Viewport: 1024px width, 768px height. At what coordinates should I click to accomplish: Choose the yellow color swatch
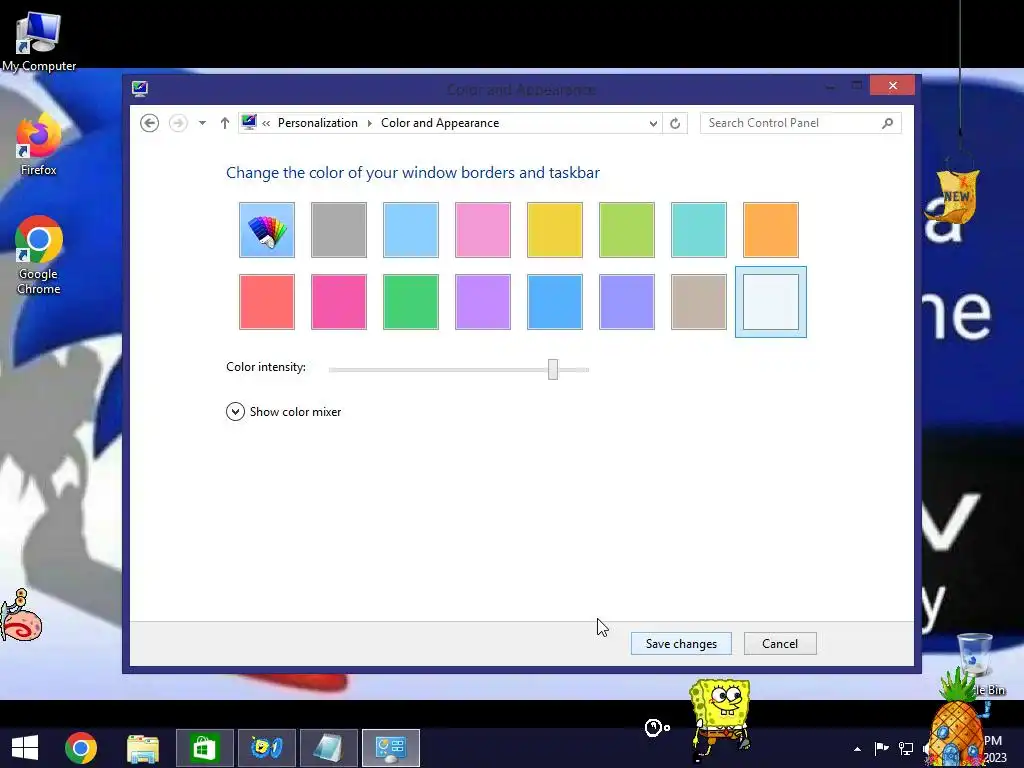[x=554, y=230]
